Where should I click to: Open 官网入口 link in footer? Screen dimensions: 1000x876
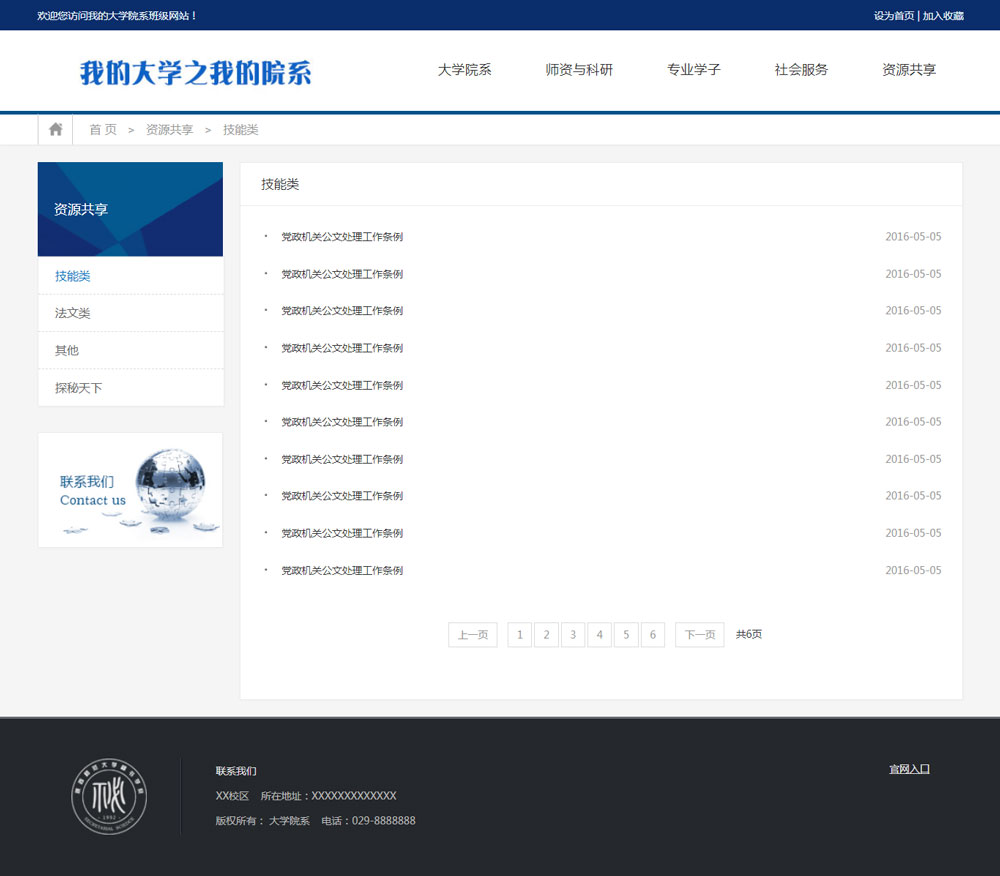pos(909,769)
